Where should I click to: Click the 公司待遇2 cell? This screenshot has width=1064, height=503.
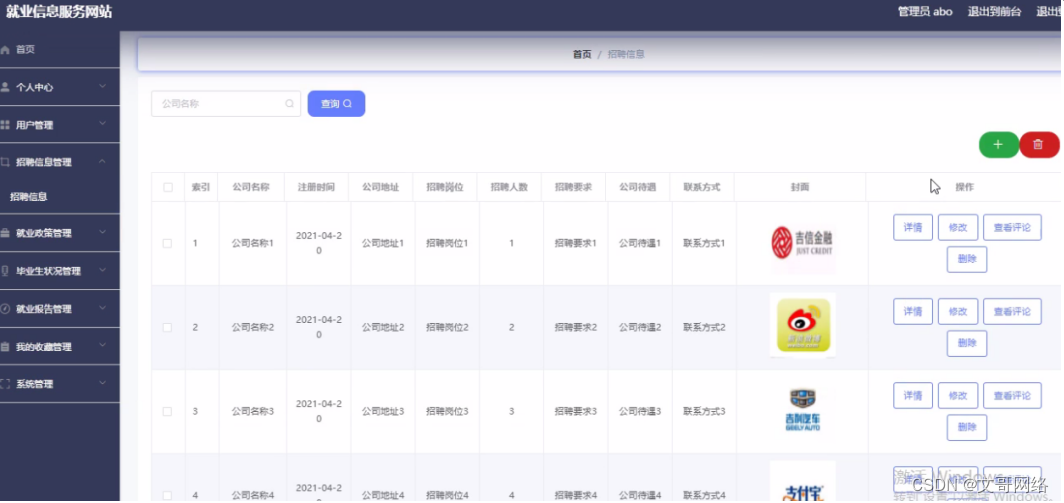640,327
